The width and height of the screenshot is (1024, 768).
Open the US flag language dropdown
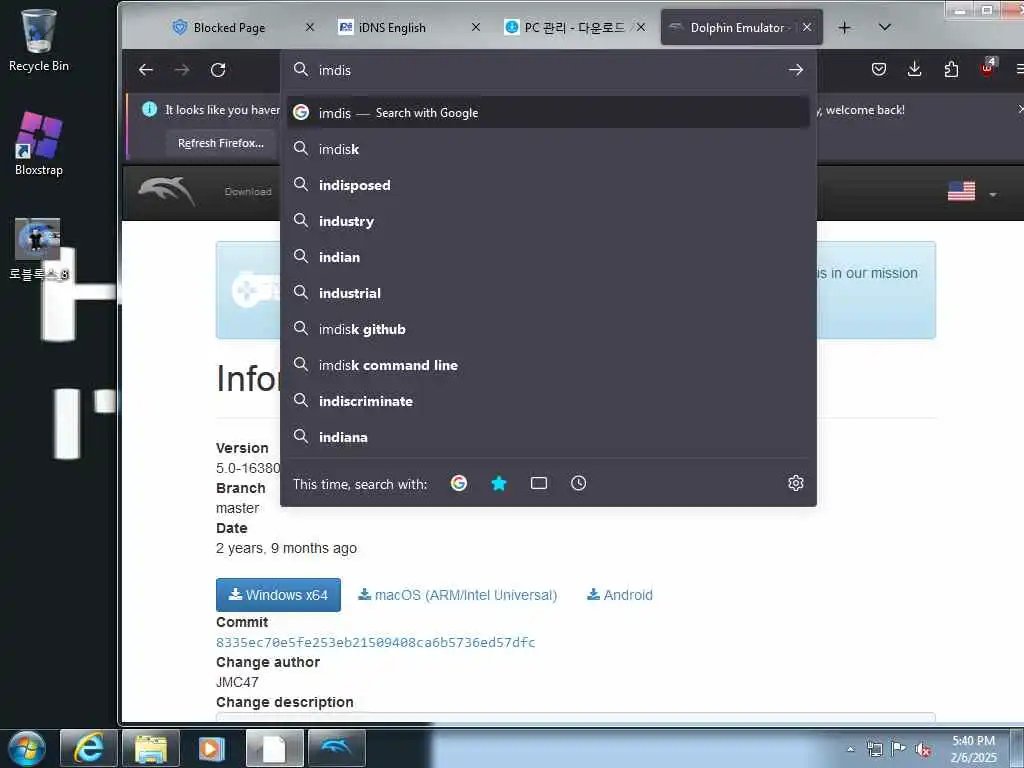point(972,191)
